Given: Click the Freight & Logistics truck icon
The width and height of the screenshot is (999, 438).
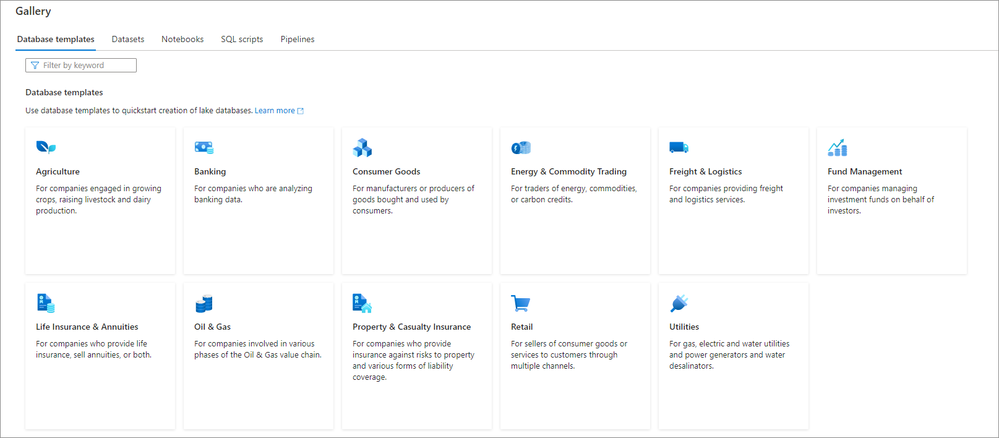Looking at the screenshot, I should click(x=679, y=148).
